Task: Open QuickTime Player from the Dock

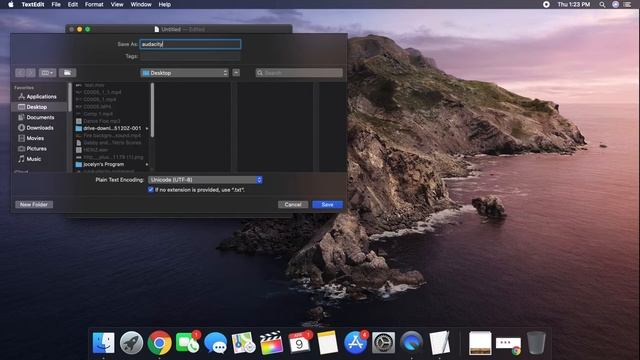Action: (411, 342)
